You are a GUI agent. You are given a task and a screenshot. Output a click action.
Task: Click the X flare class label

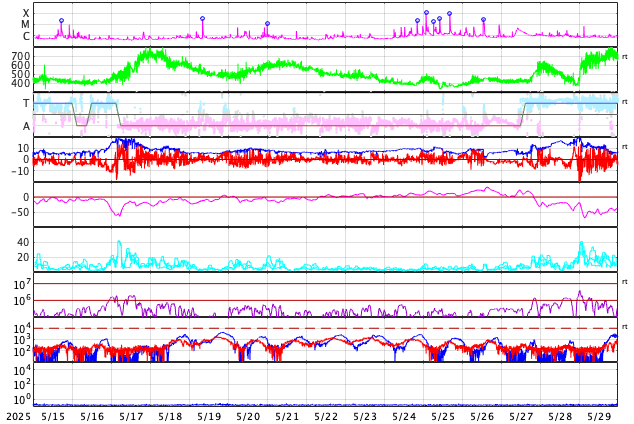26,13
